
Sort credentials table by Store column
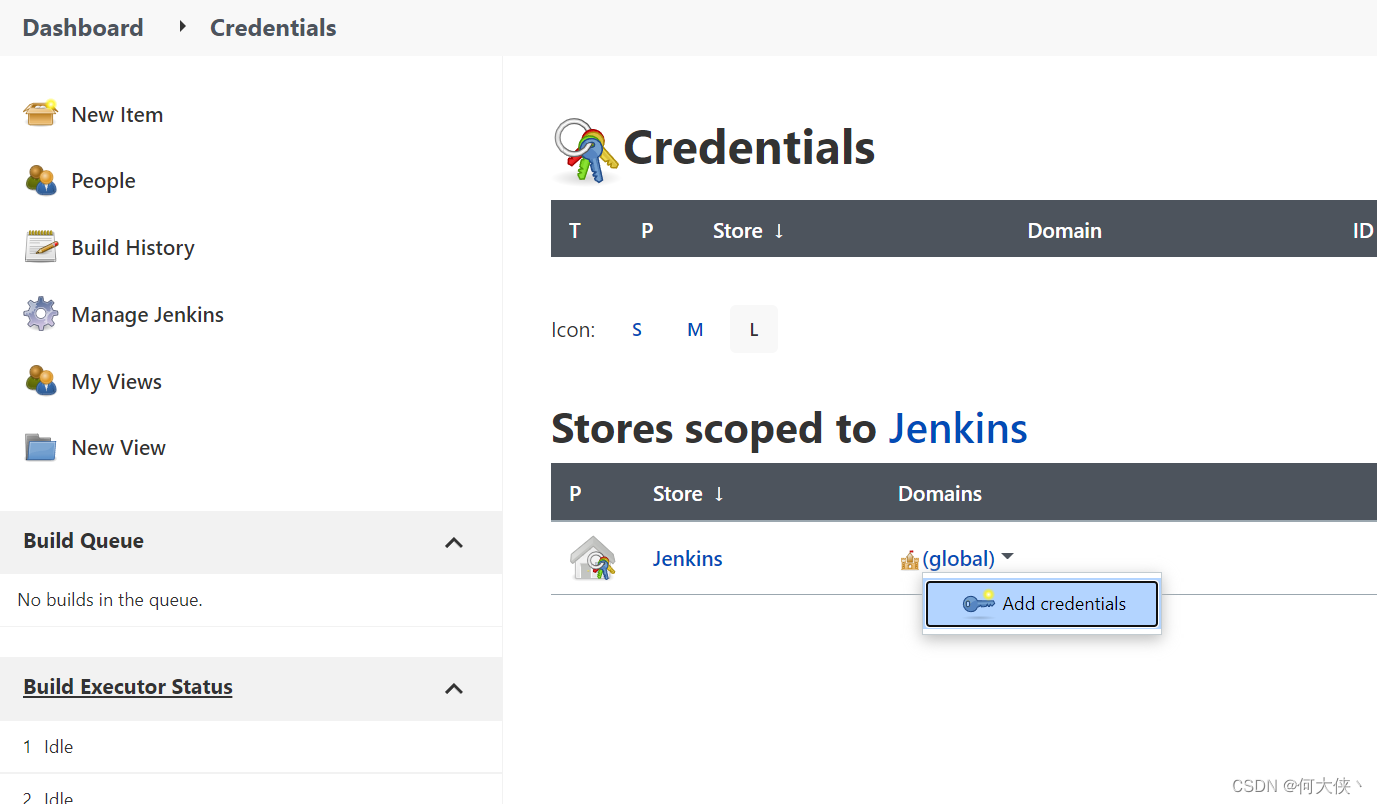pyautogui.click(x=748, y=231)
